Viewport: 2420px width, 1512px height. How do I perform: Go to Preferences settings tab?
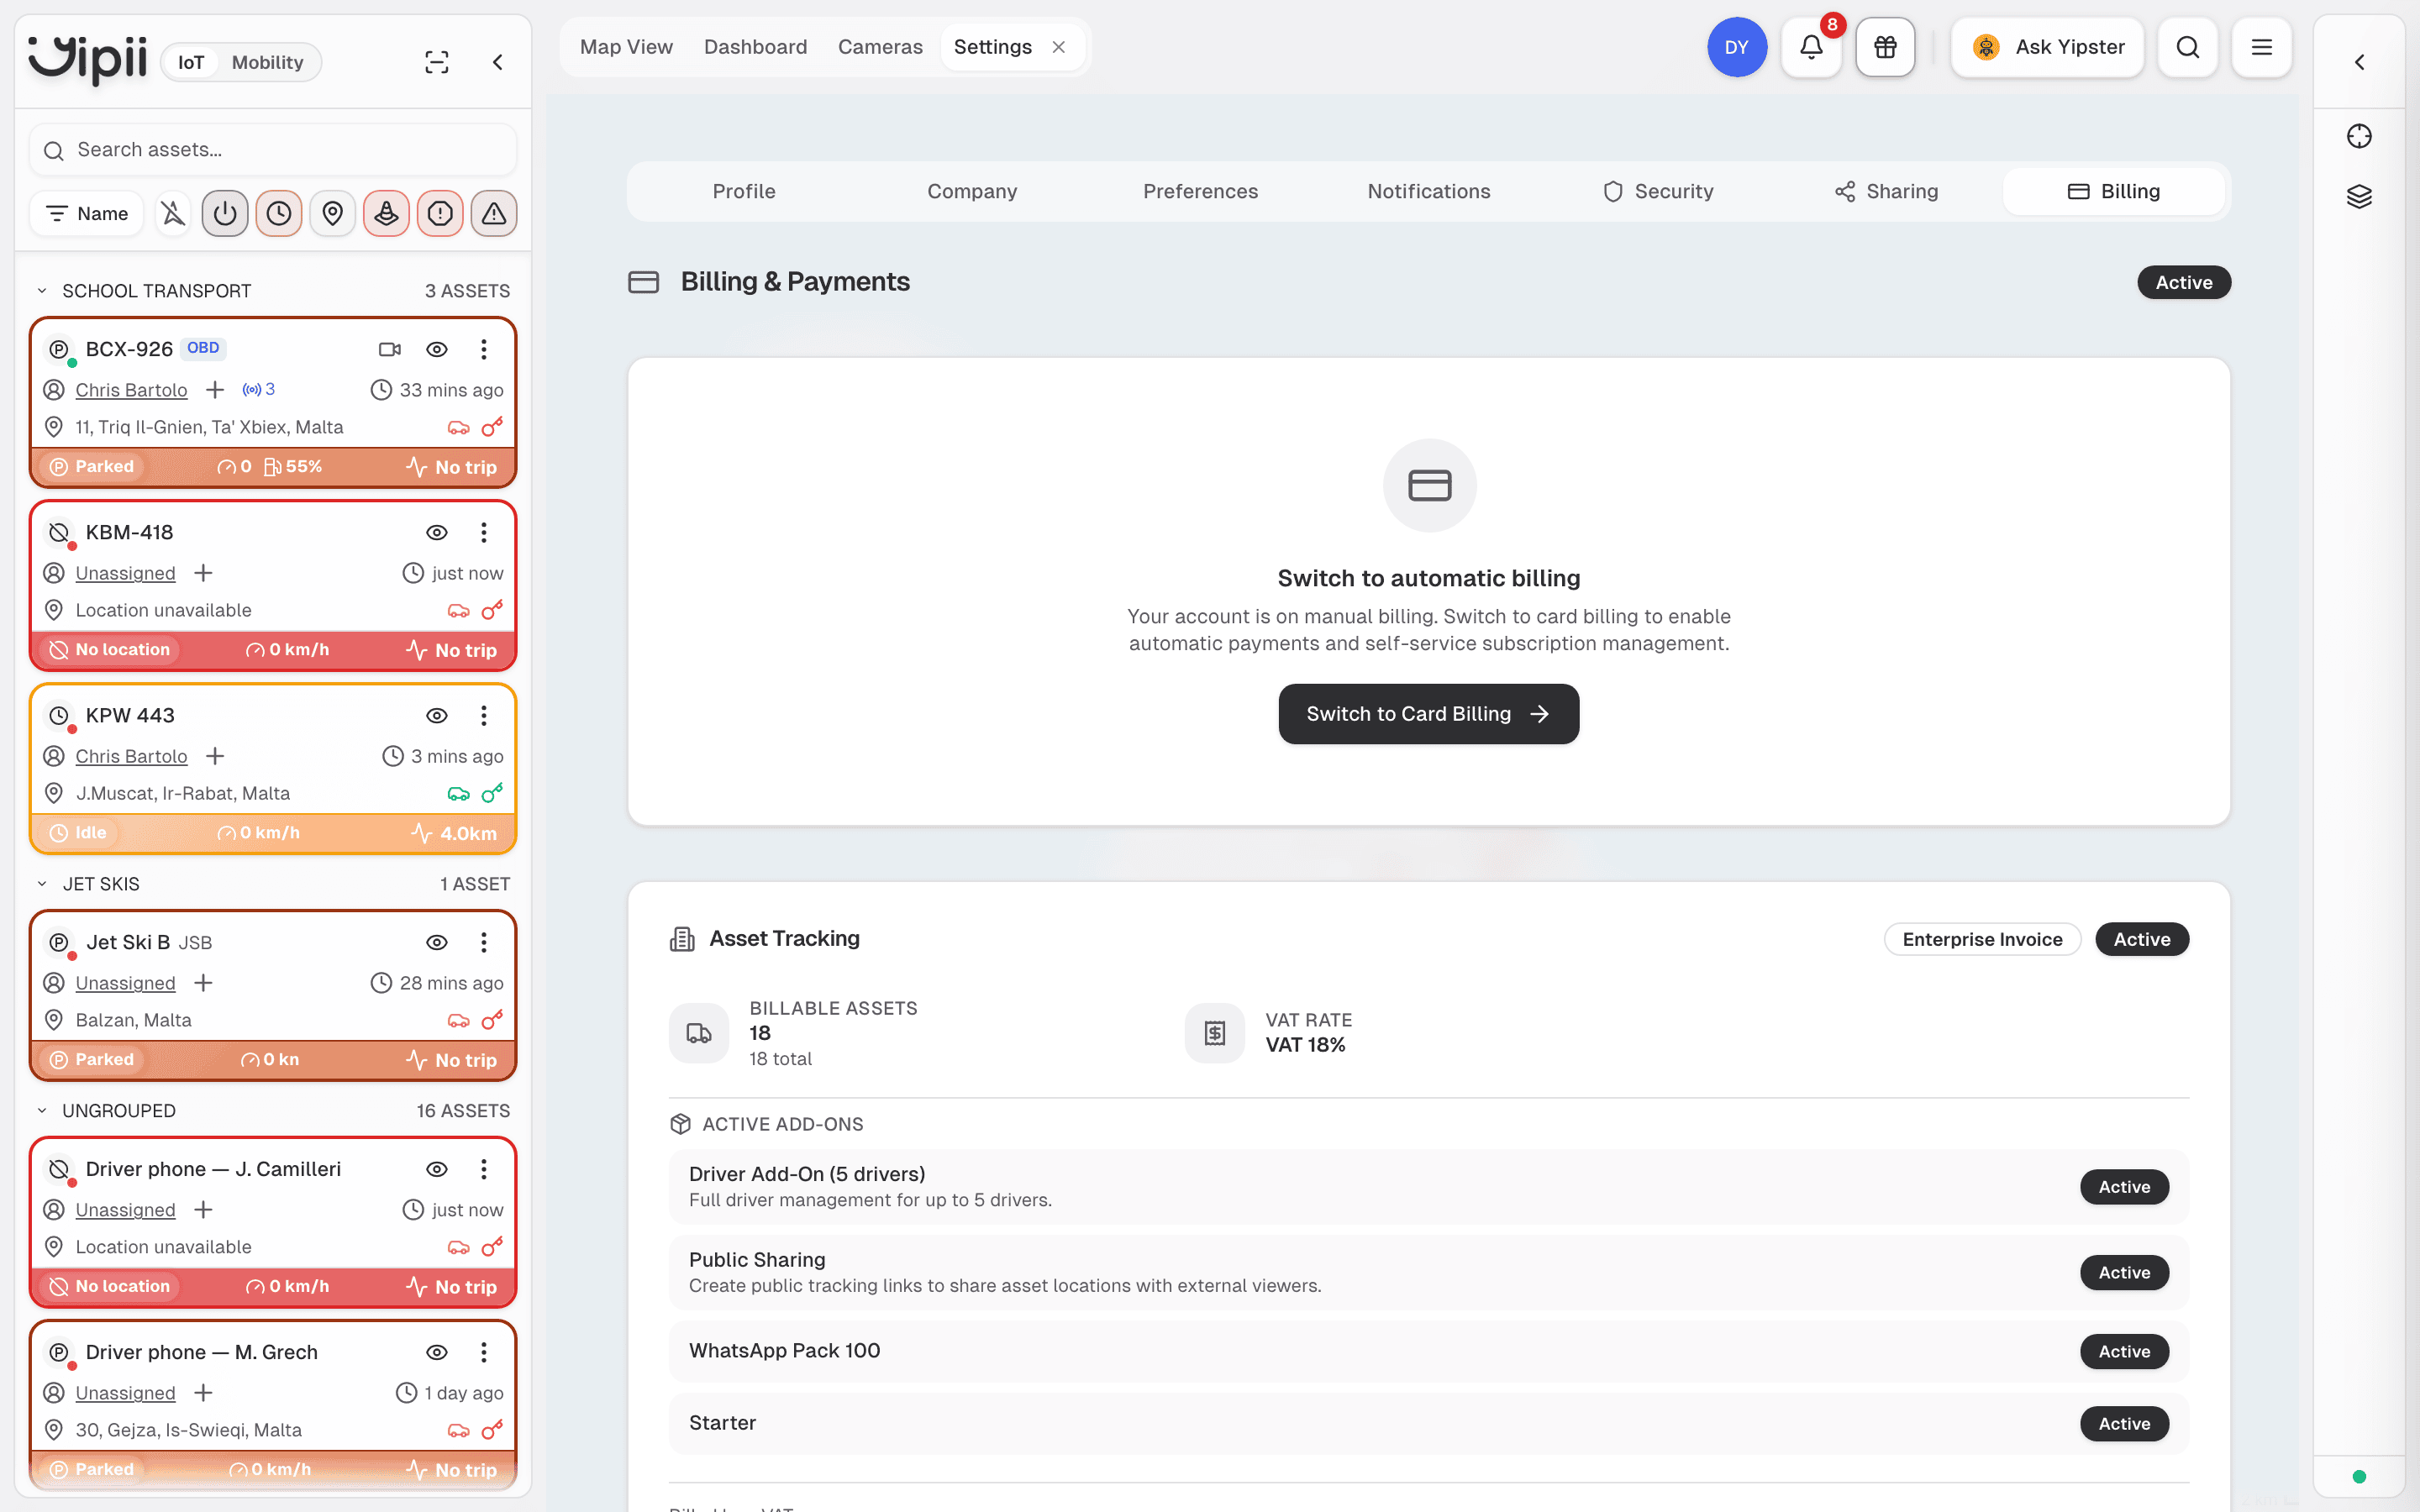1200,191
